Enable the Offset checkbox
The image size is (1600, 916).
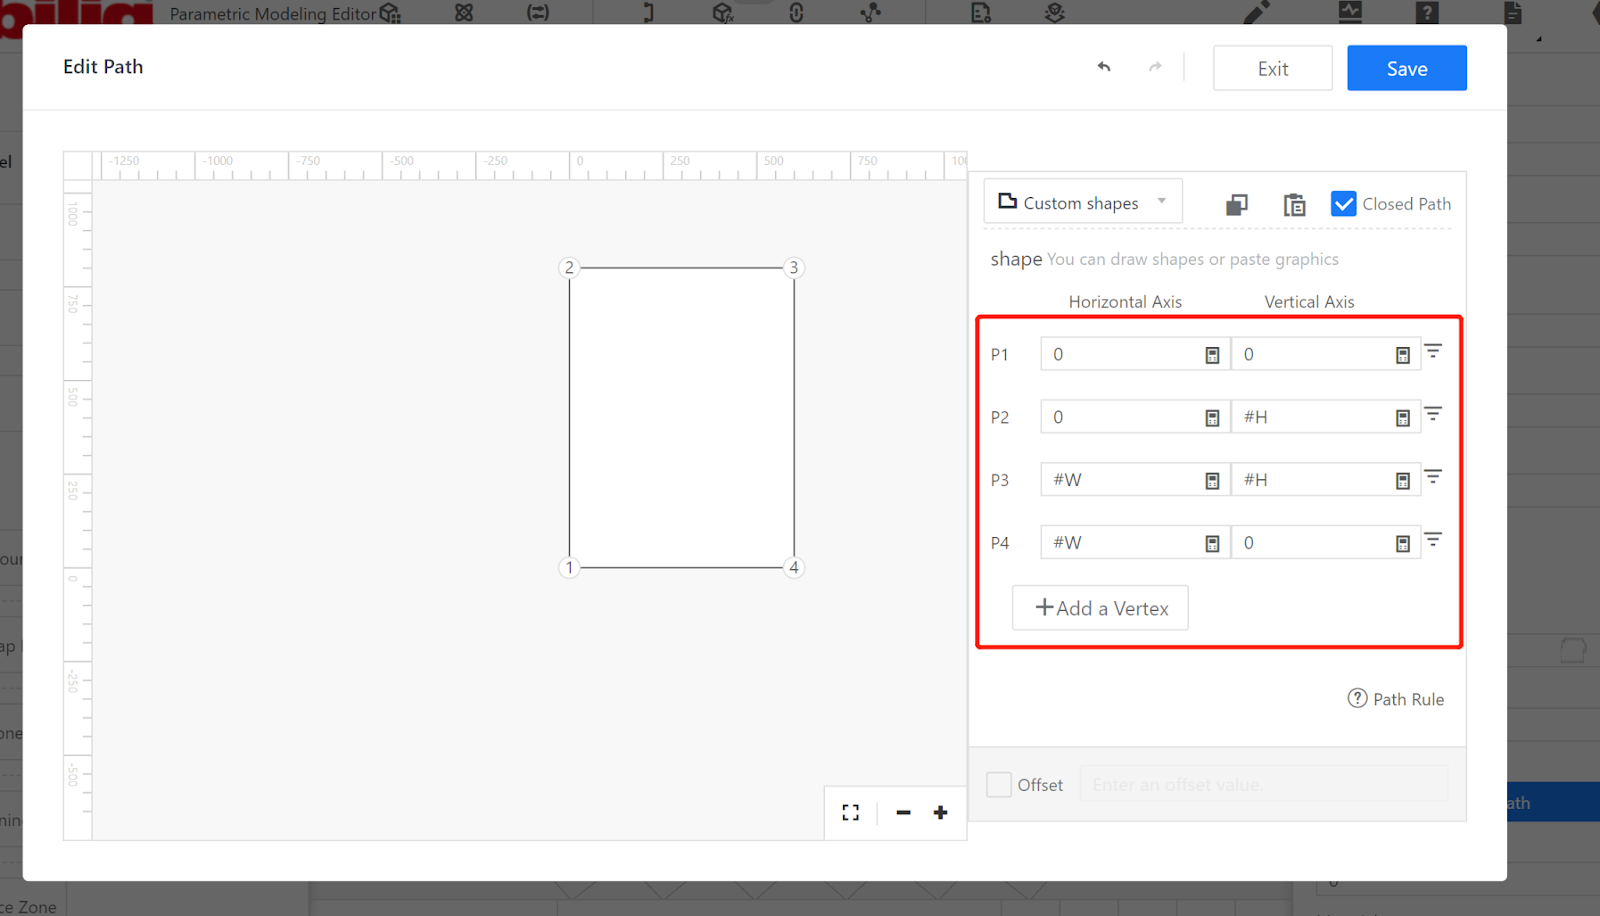pos(999,785)
